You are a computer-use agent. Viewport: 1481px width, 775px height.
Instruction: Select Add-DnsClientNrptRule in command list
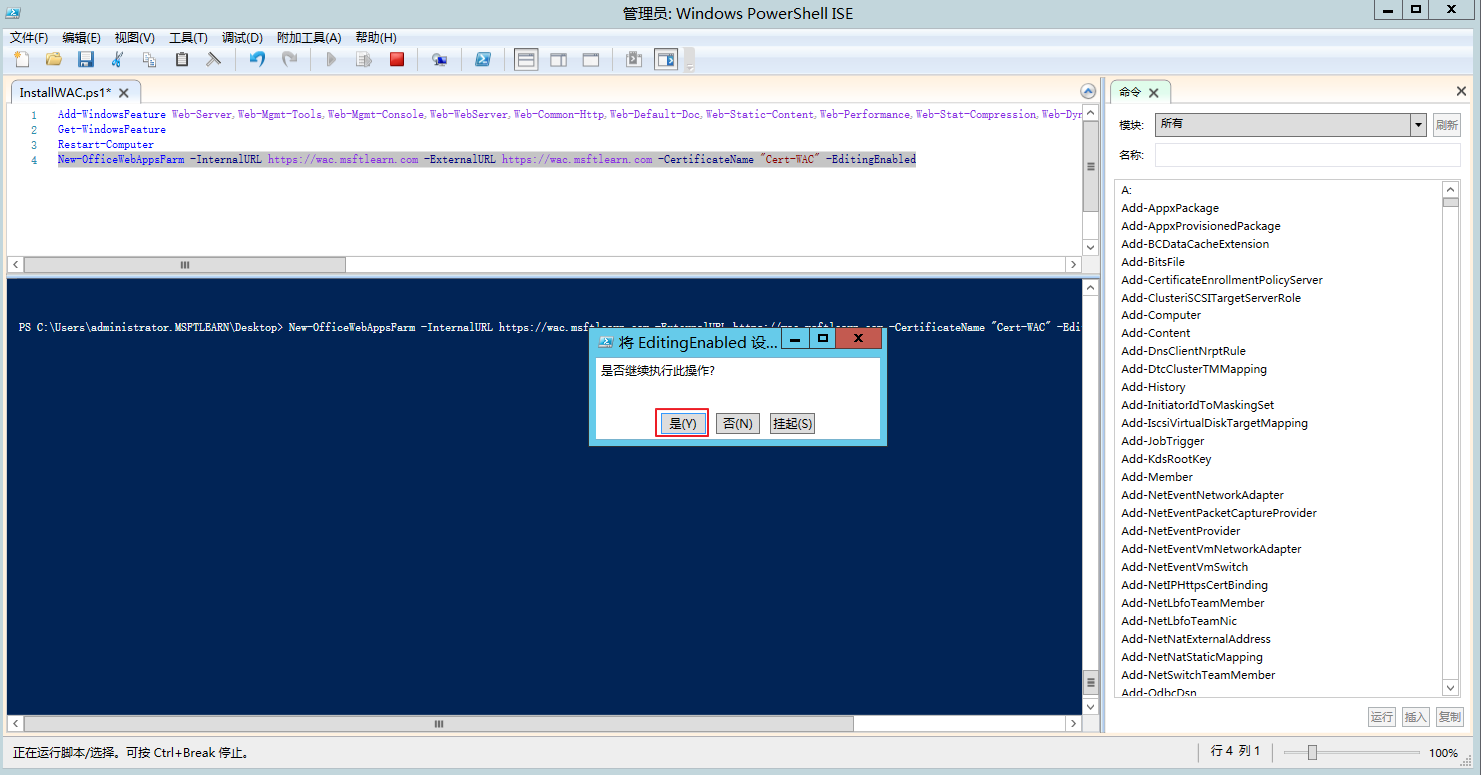[1183, 351]
